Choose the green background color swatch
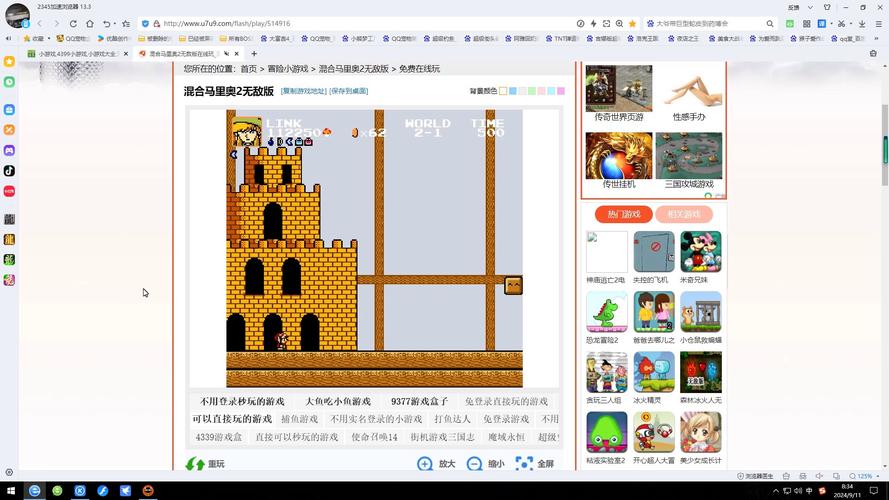 532,91
